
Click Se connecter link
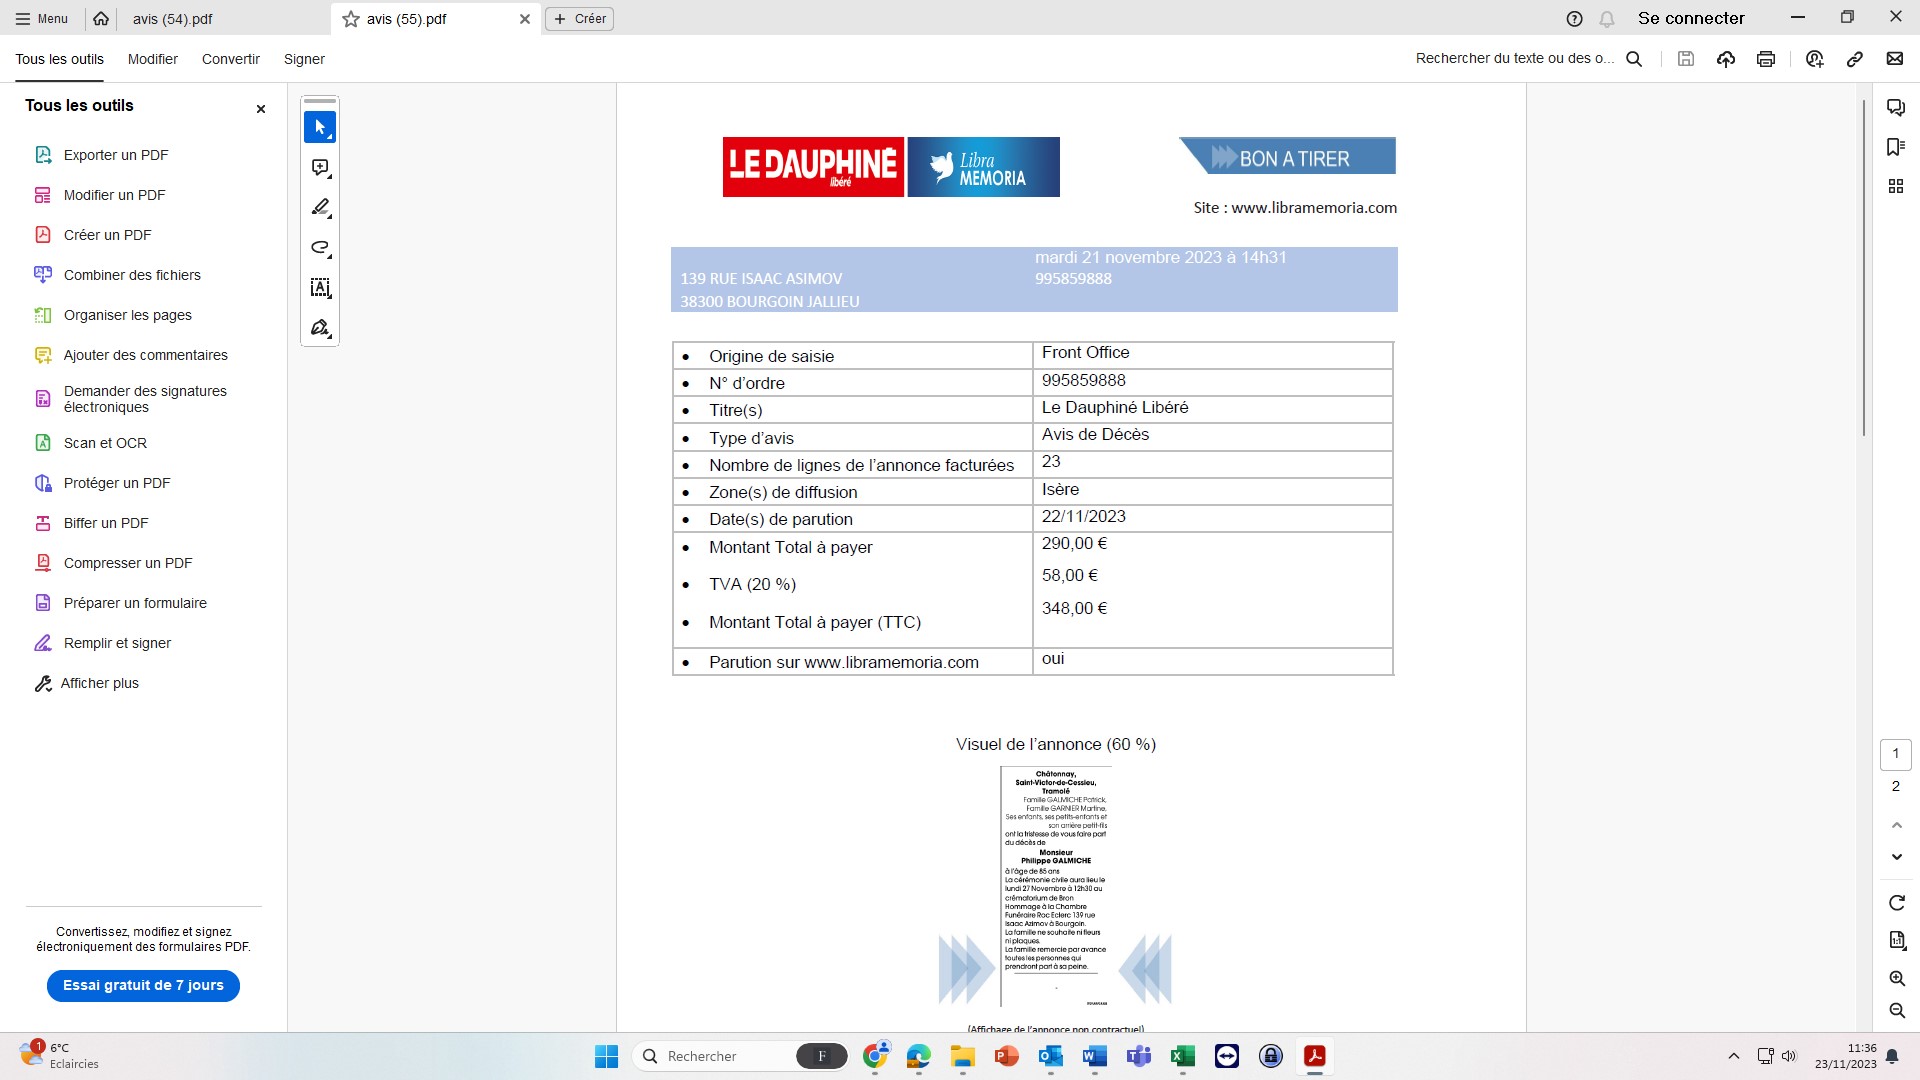coord(1691,18)
